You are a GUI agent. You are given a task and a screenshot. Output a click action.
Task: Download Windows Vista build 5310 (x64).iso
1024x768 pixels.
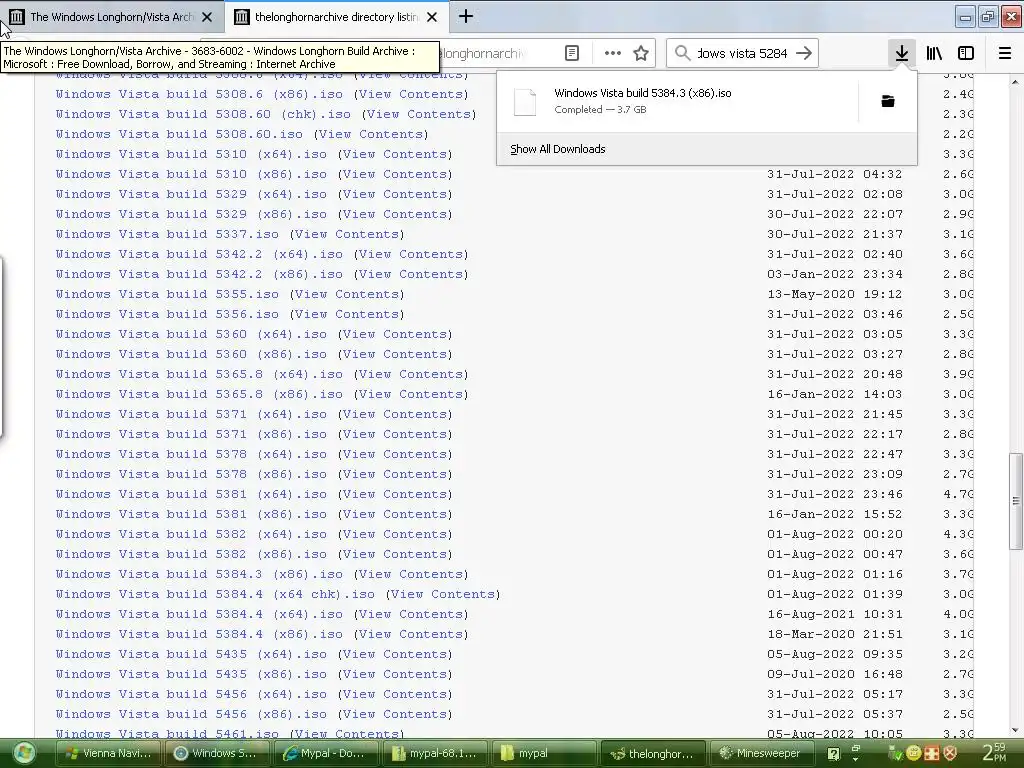tap(191, 154)
